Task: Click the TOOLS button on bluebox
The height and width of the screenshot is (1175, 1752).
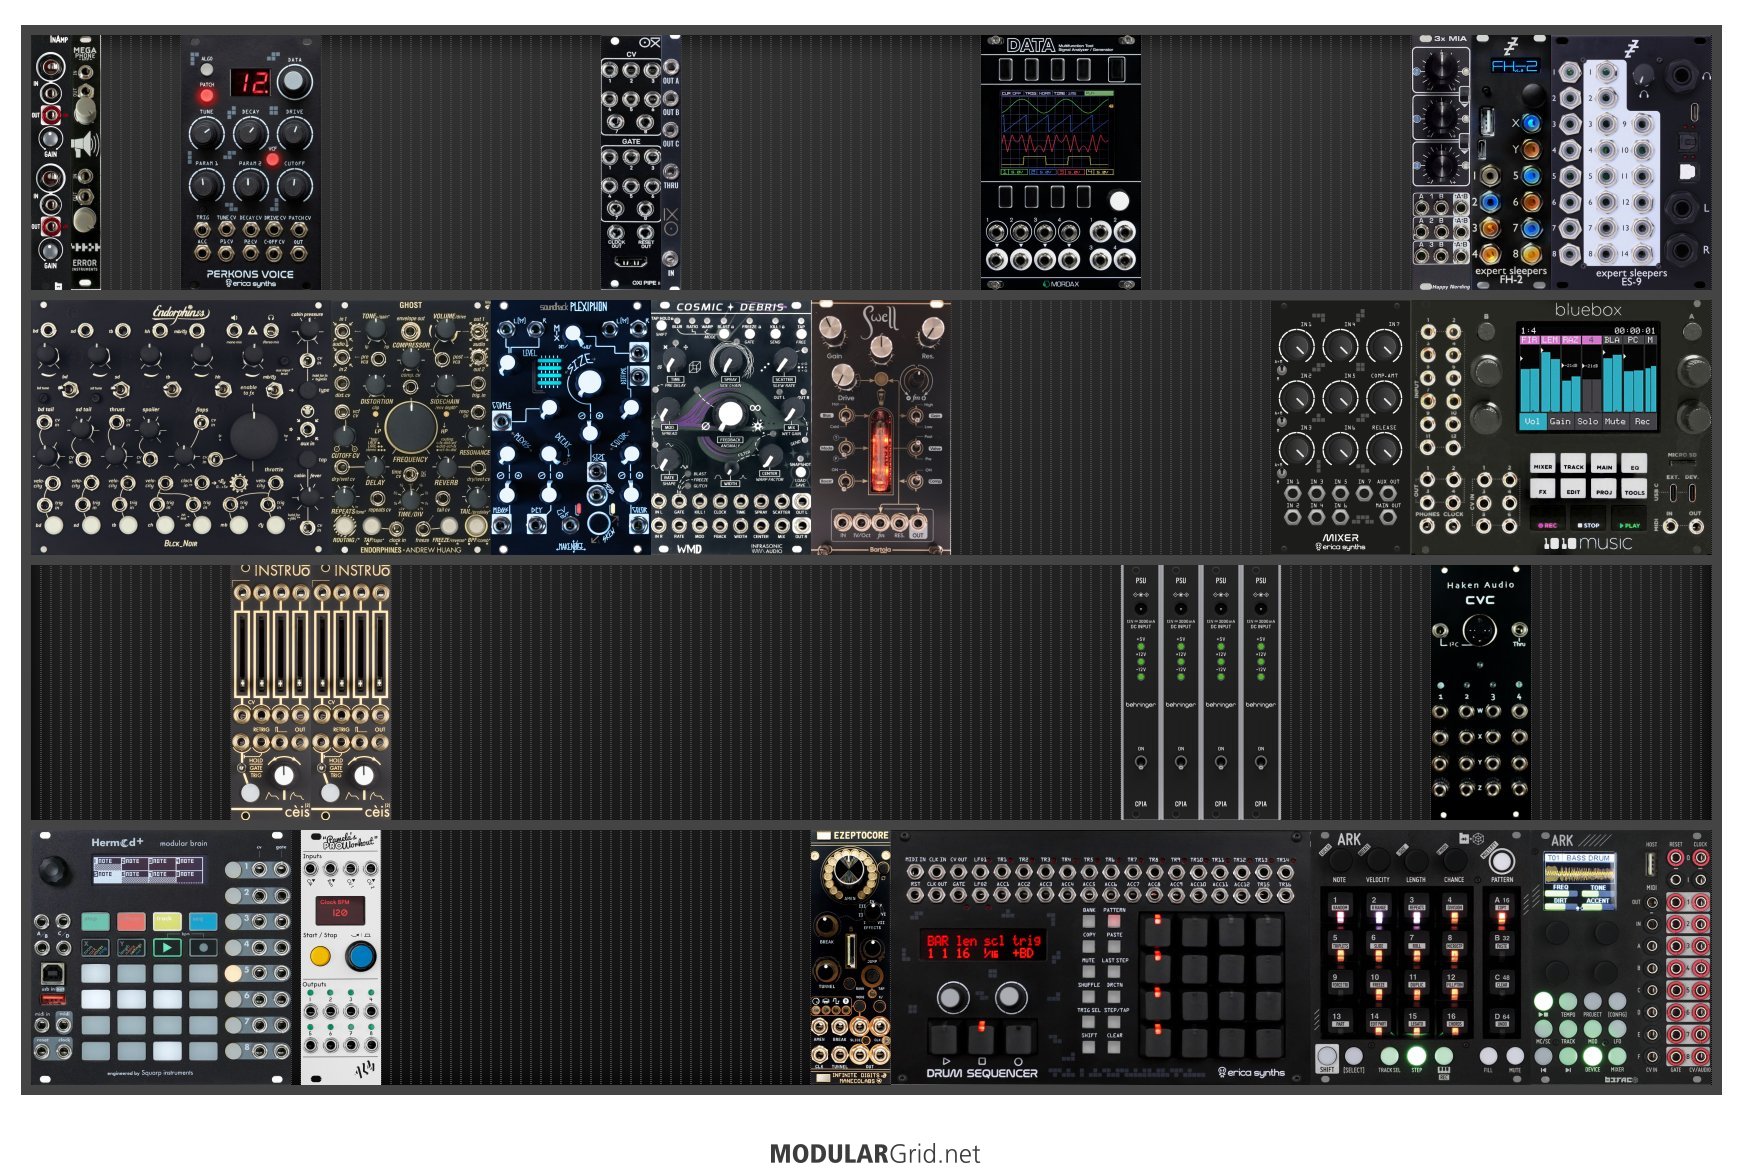Action: point(1635,490)
